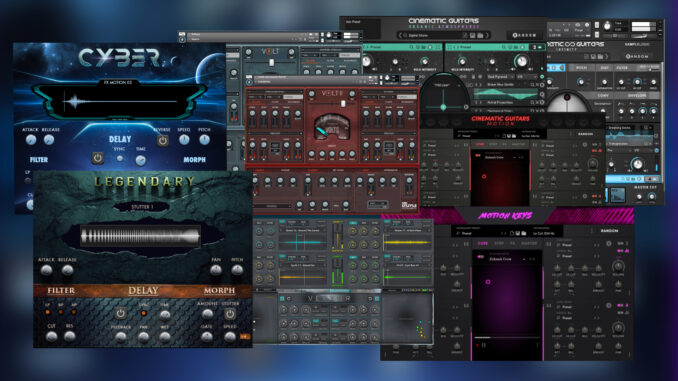Click the large blue-ringed knob in Infinity
This screenshot has height=381, width=678.
click(x=637, y=164)
